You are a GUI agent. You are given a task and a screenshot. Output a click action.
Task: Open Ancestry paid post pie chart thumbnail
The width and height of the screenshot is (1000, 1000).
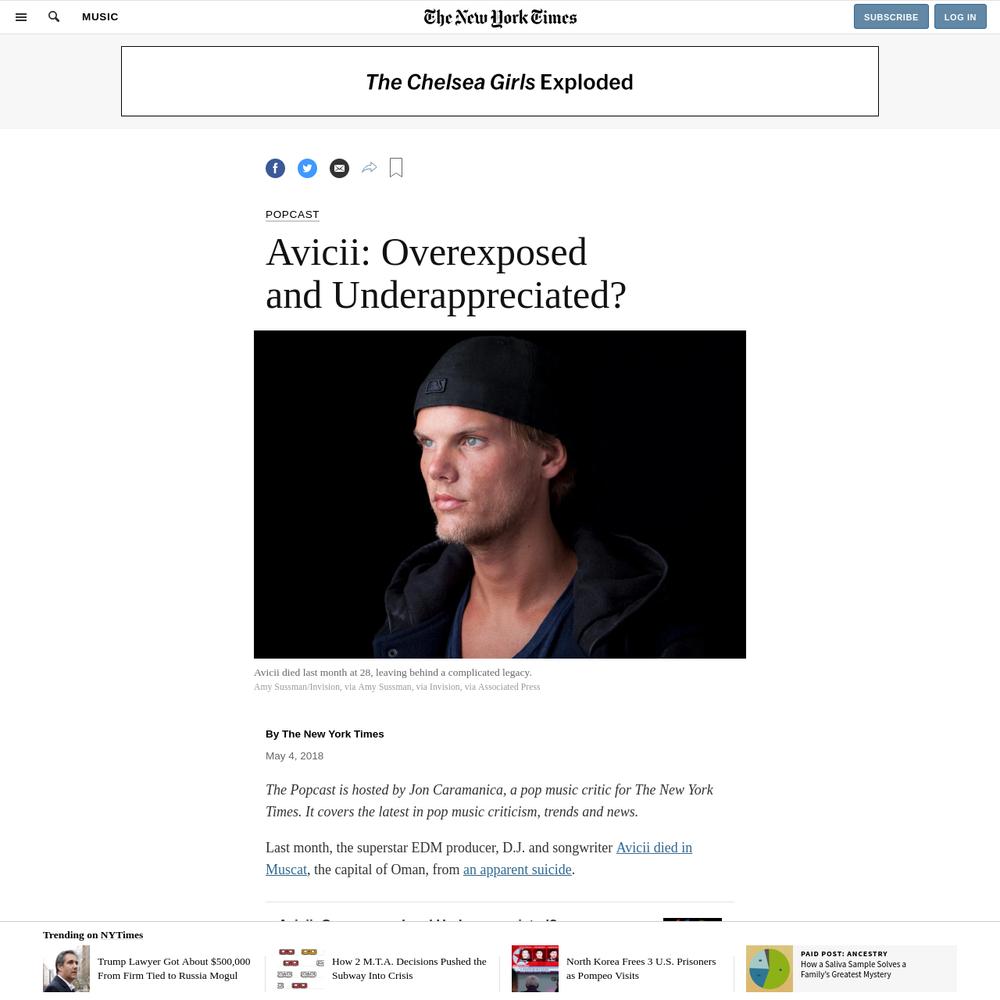tap(769, 968)
